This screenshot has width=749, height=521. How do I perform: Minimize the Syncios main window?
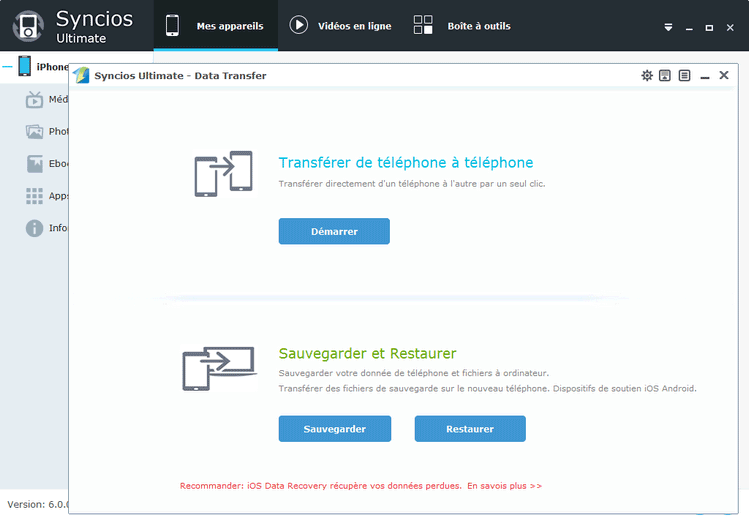click(x=689, y=28)
